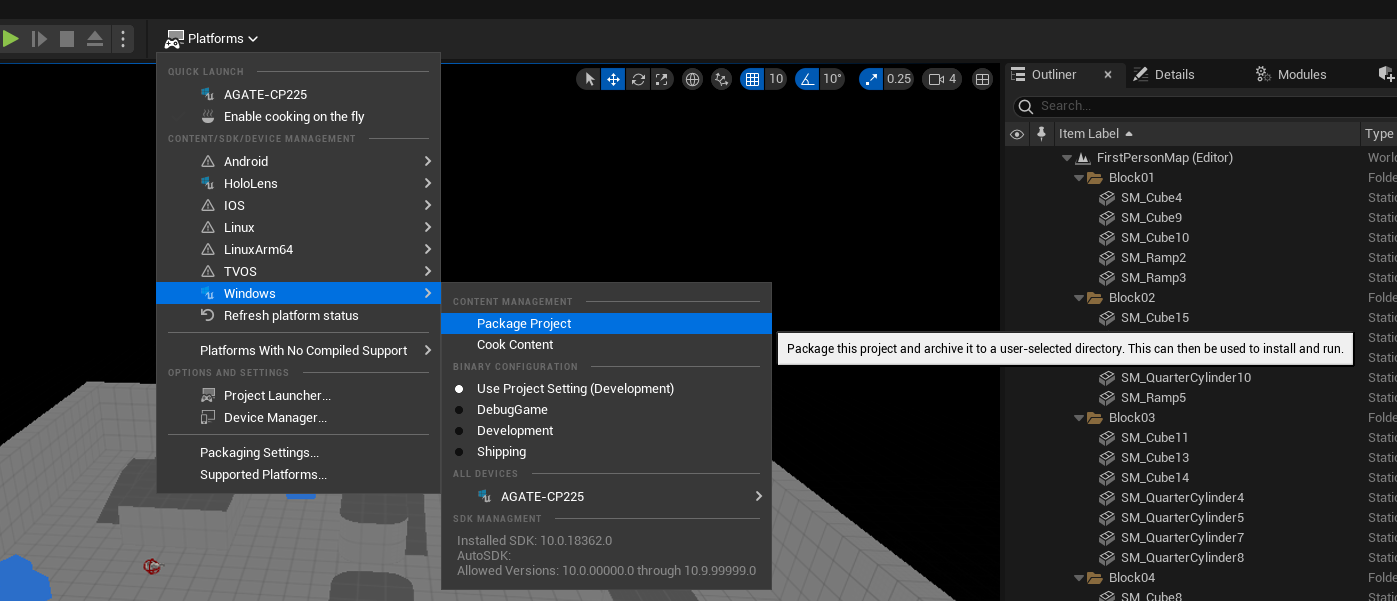Collapse the Block01 folder in Outliner
Image resolution: width=1397 pixels, height=601 pixels.
click(x=1079, y=178)
